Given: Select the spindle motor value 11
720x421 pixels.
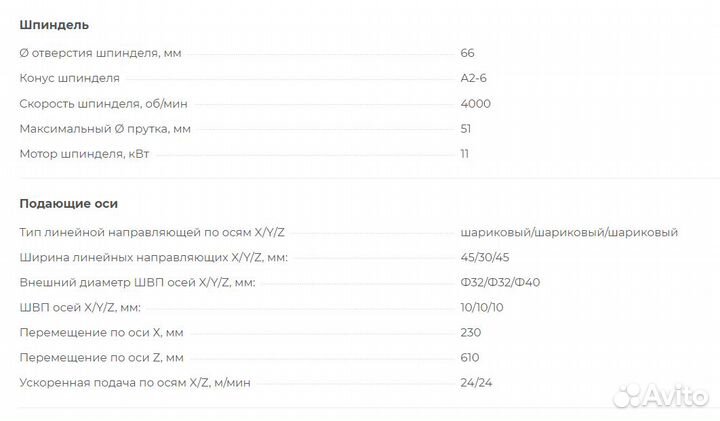Looking at the screenshot, I should (465, 153).
